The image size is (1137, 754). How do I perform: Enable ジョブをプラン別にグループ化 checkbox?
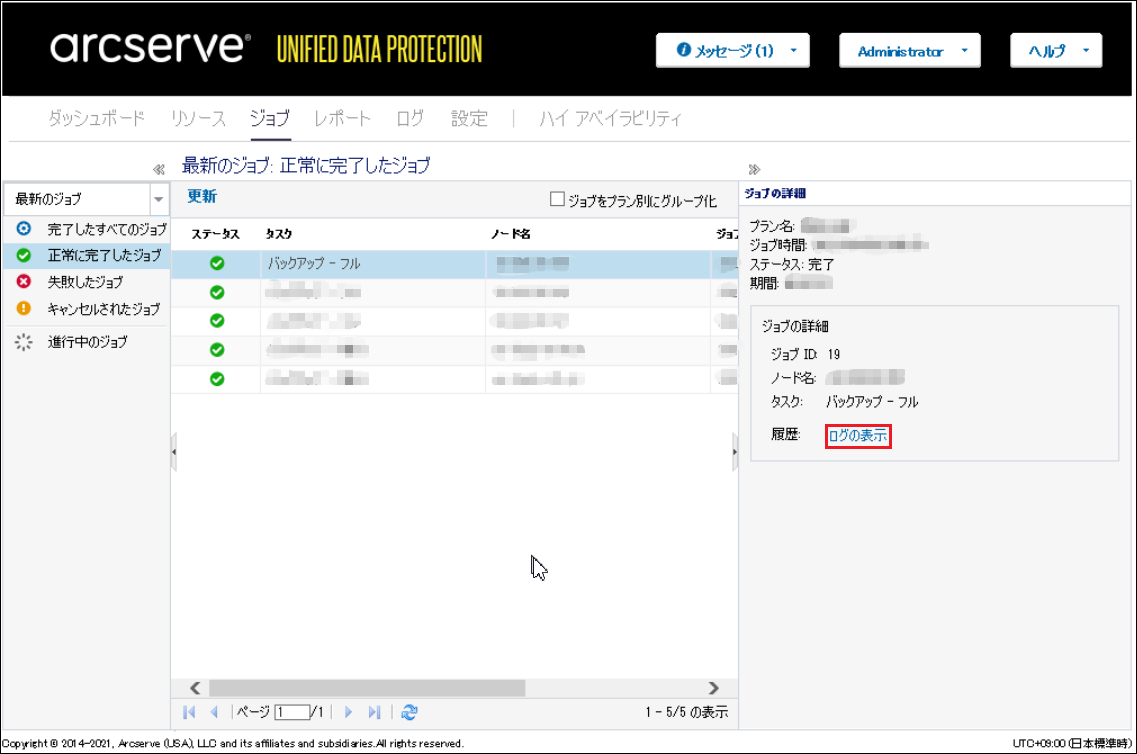pos(557,199)
